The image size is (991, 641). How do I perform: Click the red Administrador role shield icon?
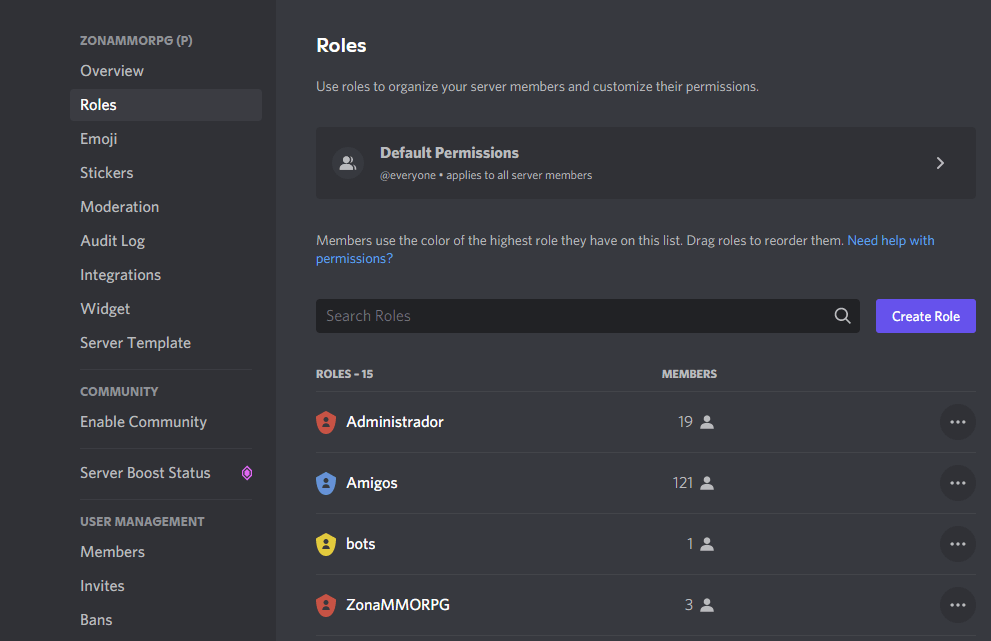click(x=325, y=422)
